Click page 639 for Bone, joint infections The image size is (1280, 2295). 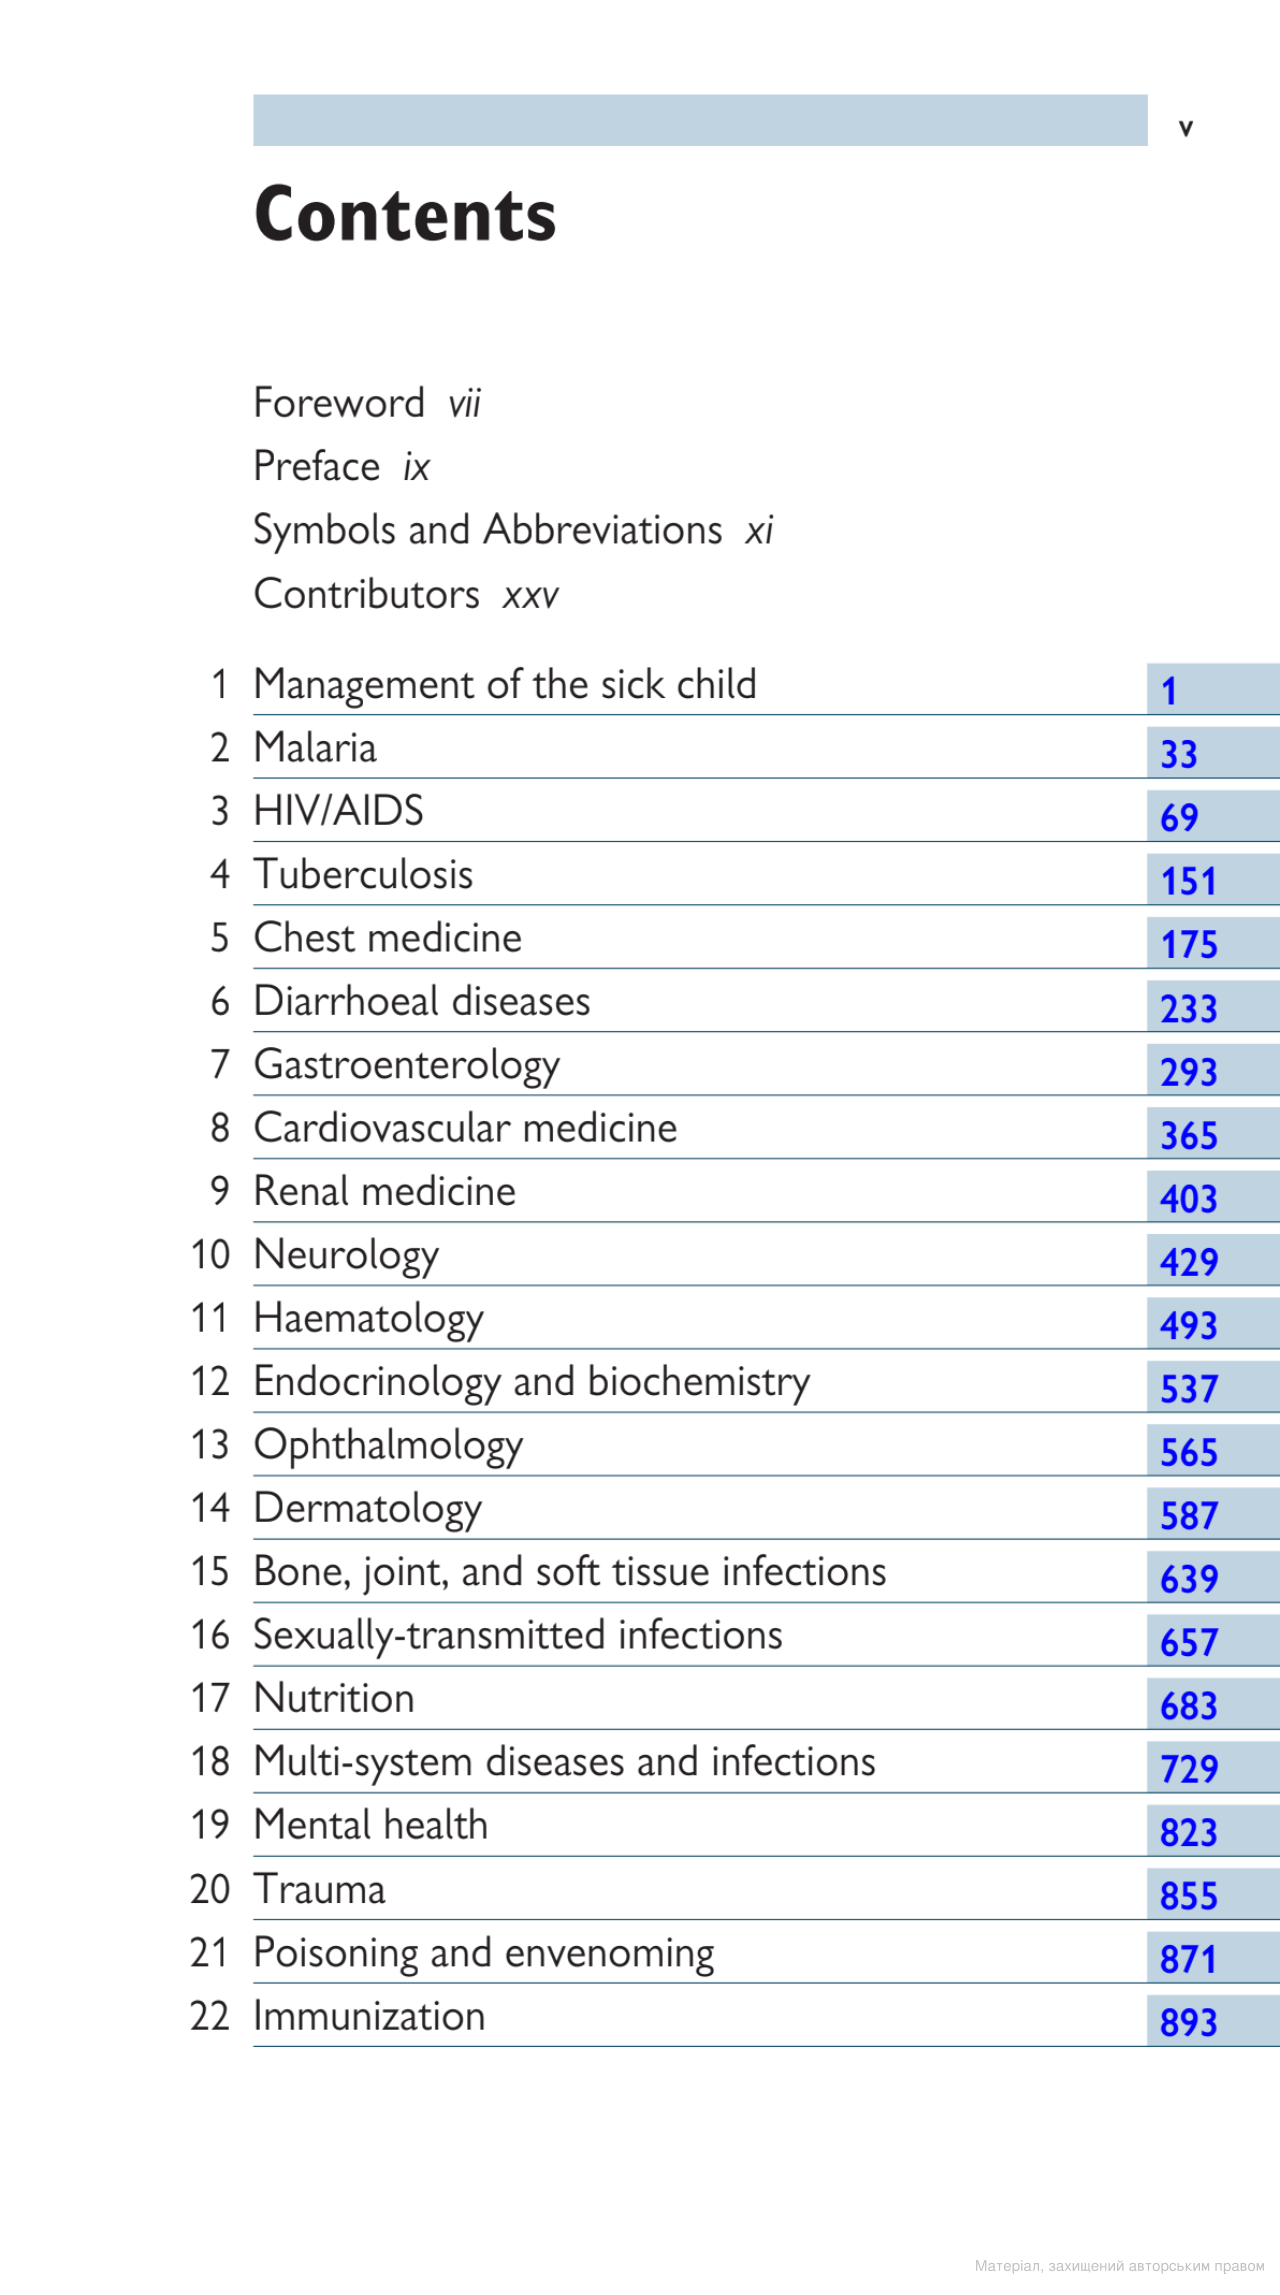[1188, 1579]
